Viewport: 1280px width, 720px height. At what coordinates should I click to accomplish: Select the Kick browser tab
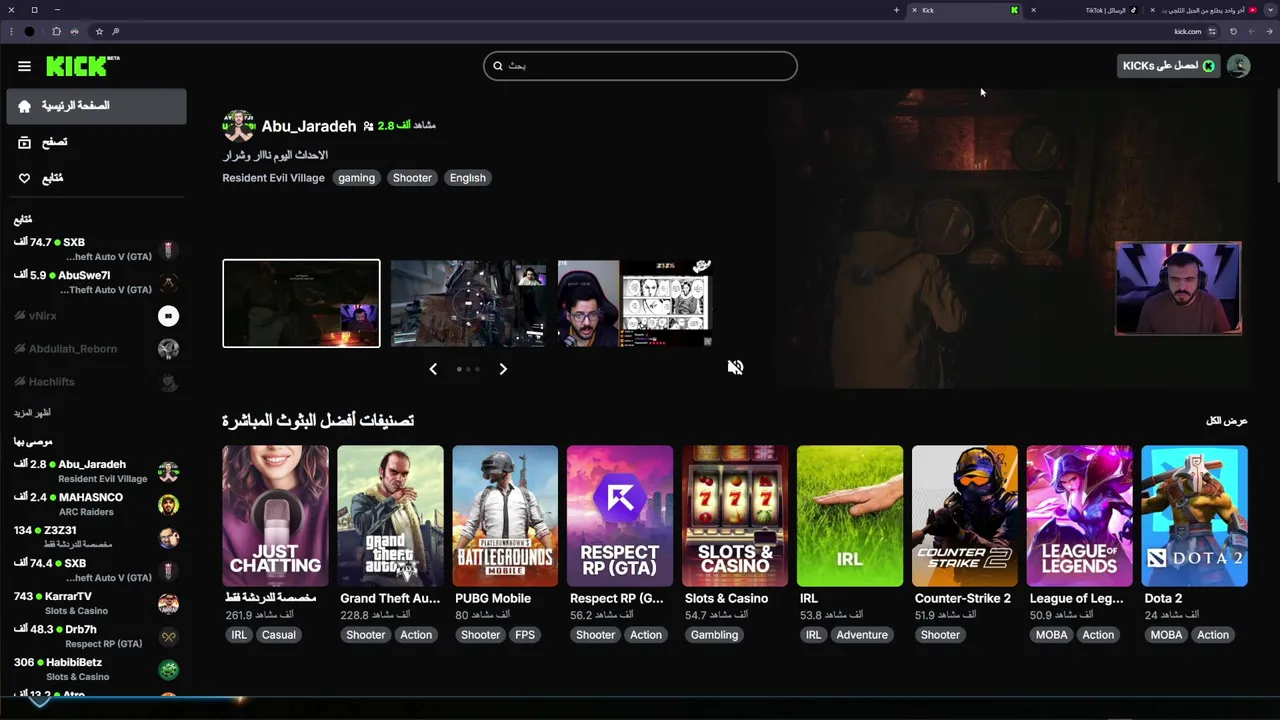[x=965, y=10]
